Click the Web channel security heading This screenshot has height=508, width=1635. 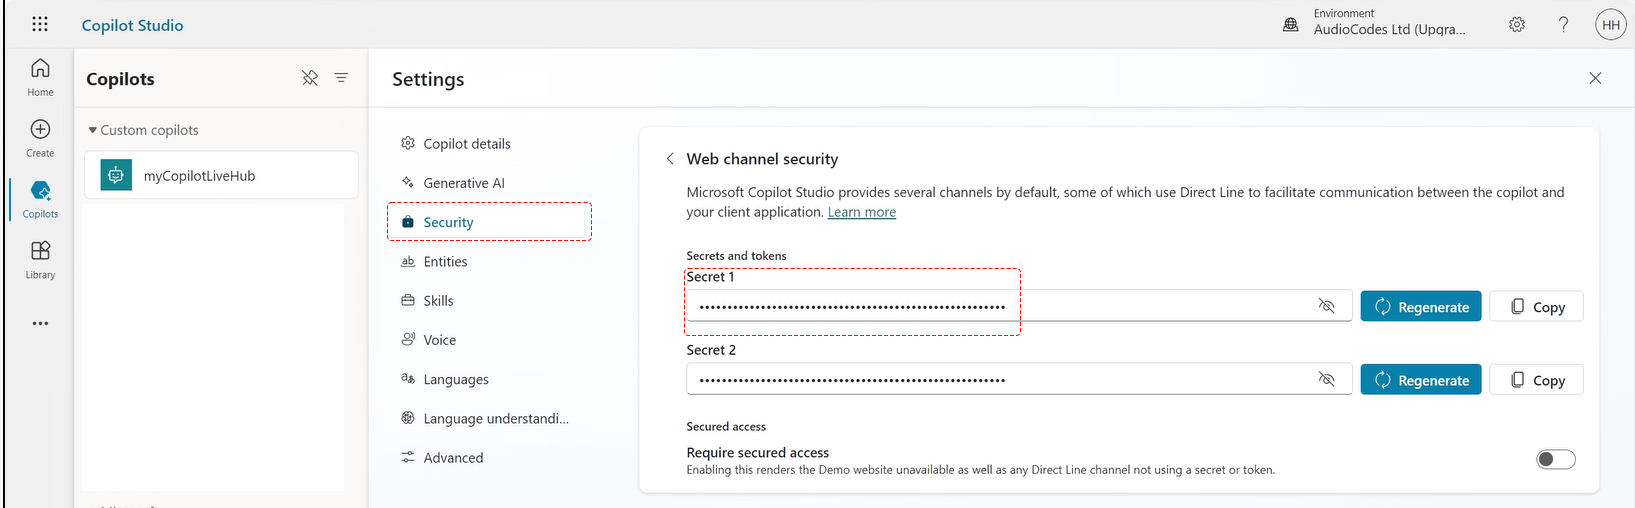tap(762, 159)
